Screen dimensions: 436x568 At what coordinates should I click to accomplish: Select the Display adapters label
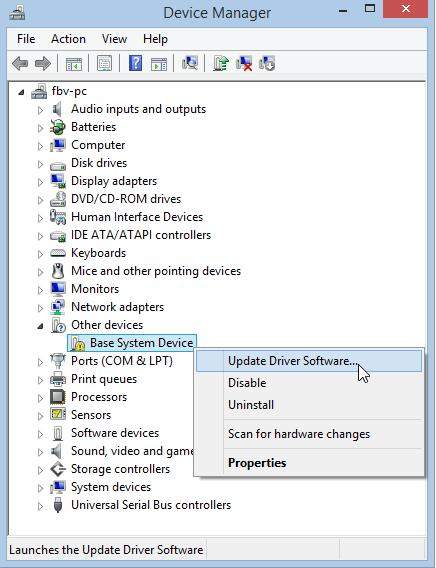[114, 181]
